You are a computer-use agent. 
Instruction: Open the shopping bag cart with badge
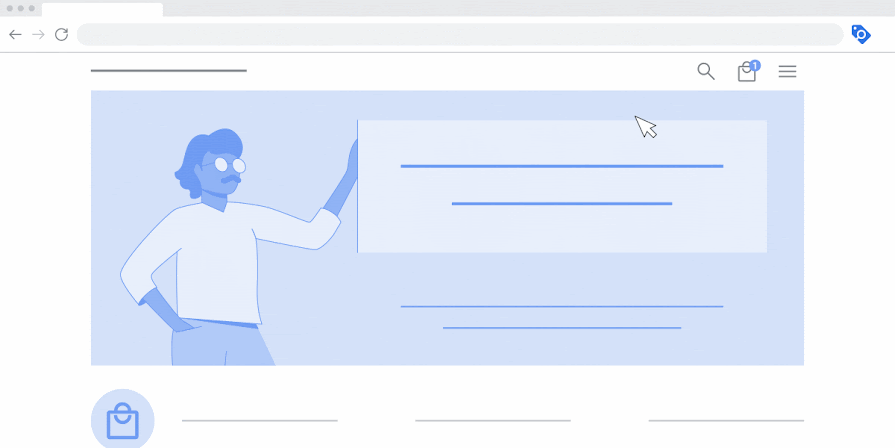coord(748,71)
